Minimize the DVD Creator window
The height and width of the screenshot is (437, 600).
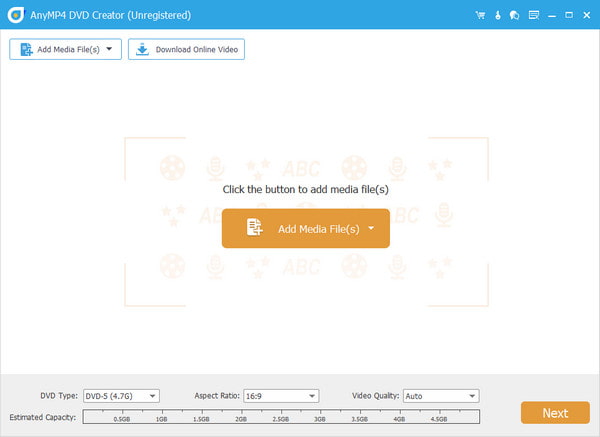tap(551, 16)
